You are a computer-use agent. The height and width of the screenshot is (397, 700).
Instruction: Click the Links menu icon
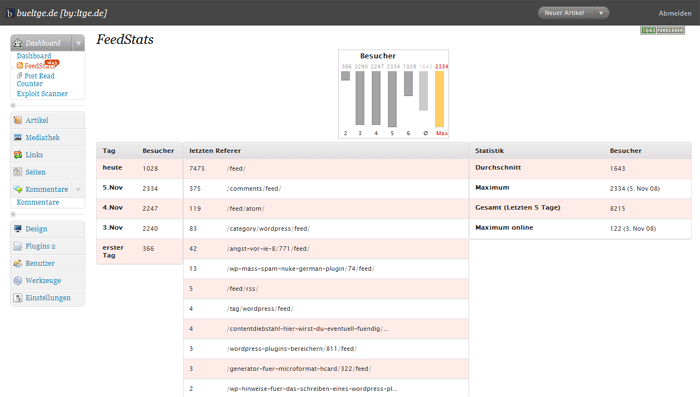point(18,155)
